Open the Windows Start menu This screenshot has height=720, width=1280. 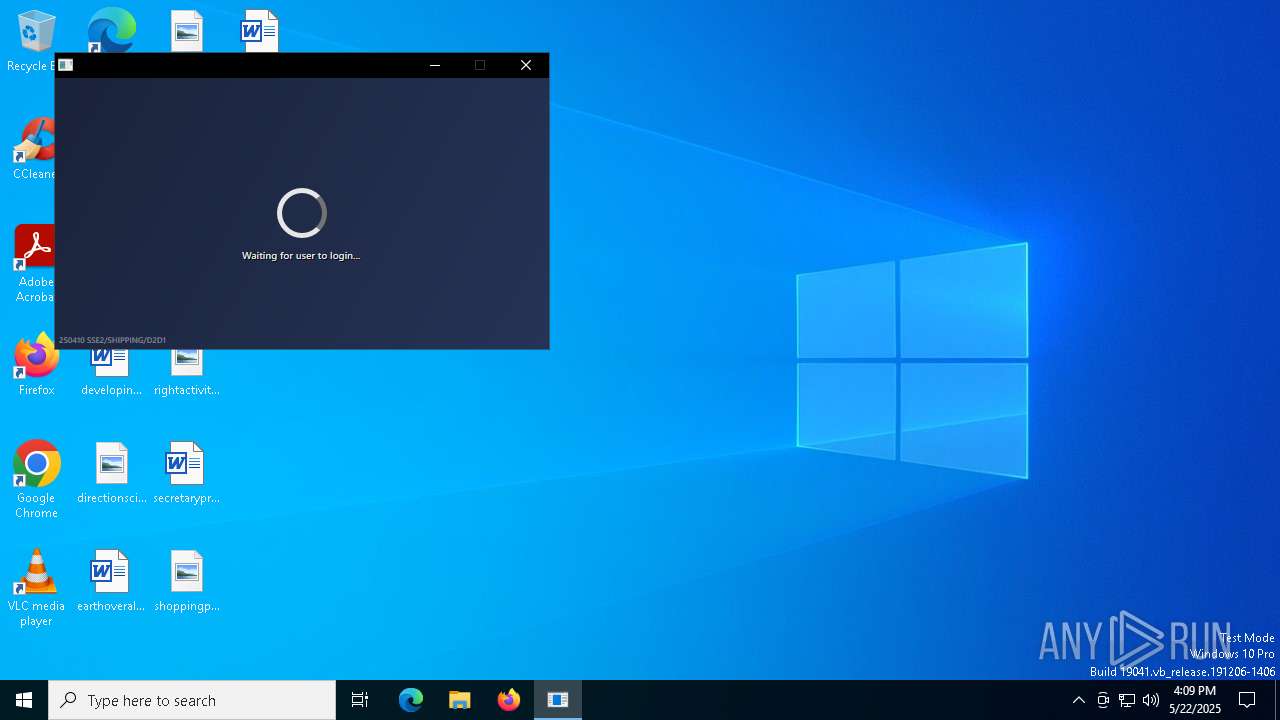[24, 700]
